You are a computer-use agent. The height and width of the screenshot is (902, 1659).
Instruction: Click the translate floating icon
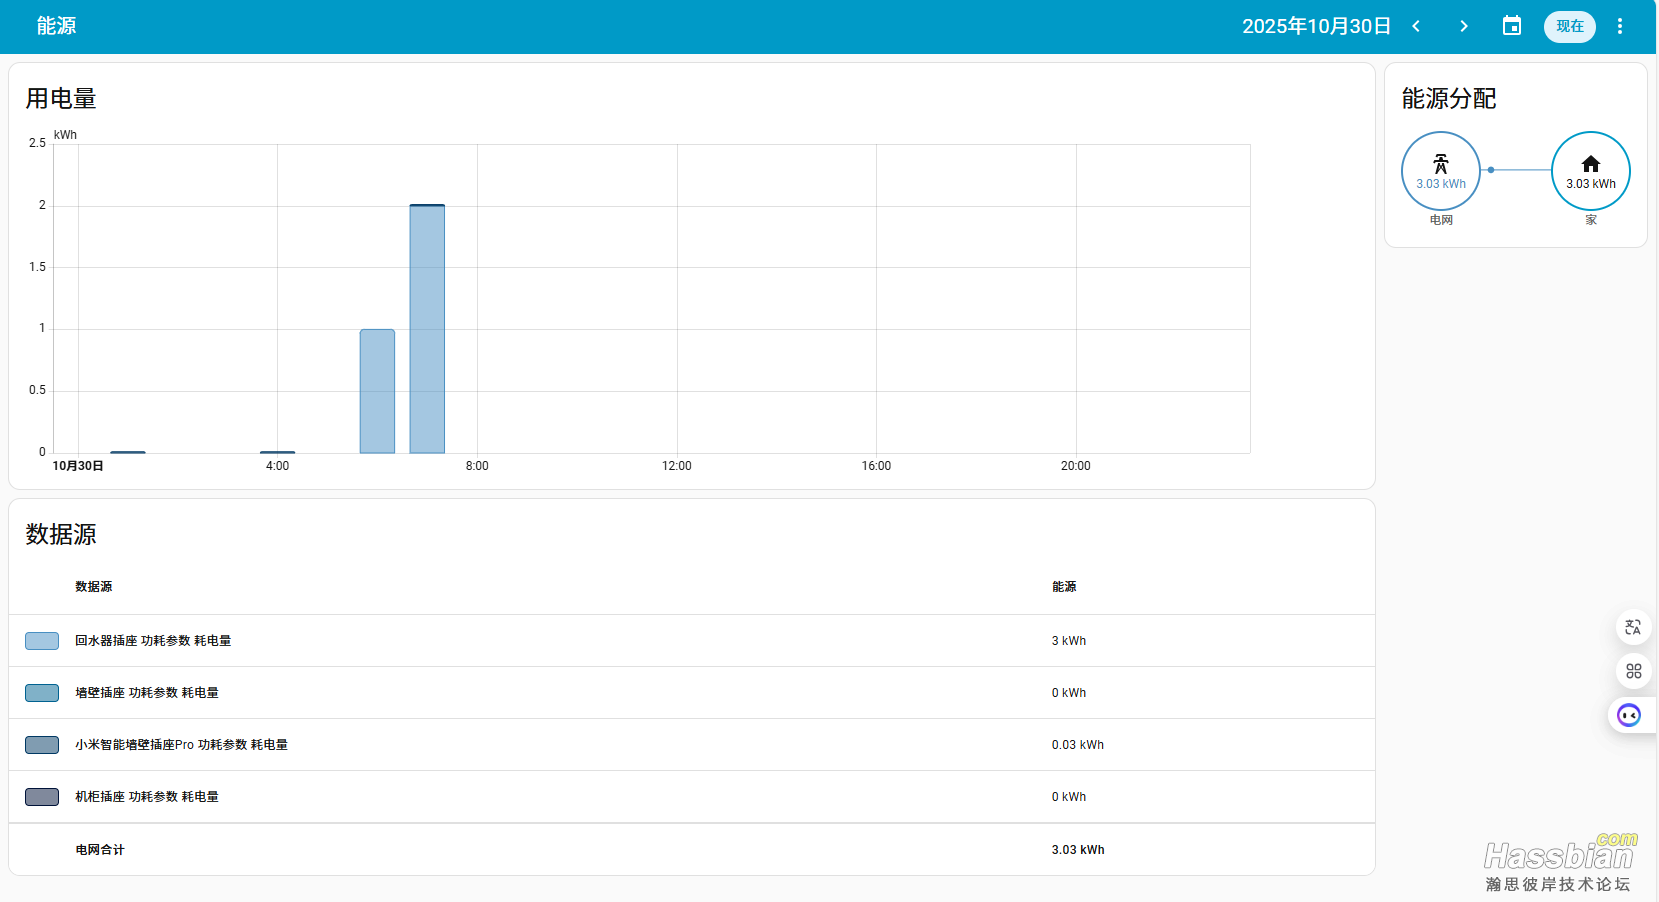[x=1633, y=627]
